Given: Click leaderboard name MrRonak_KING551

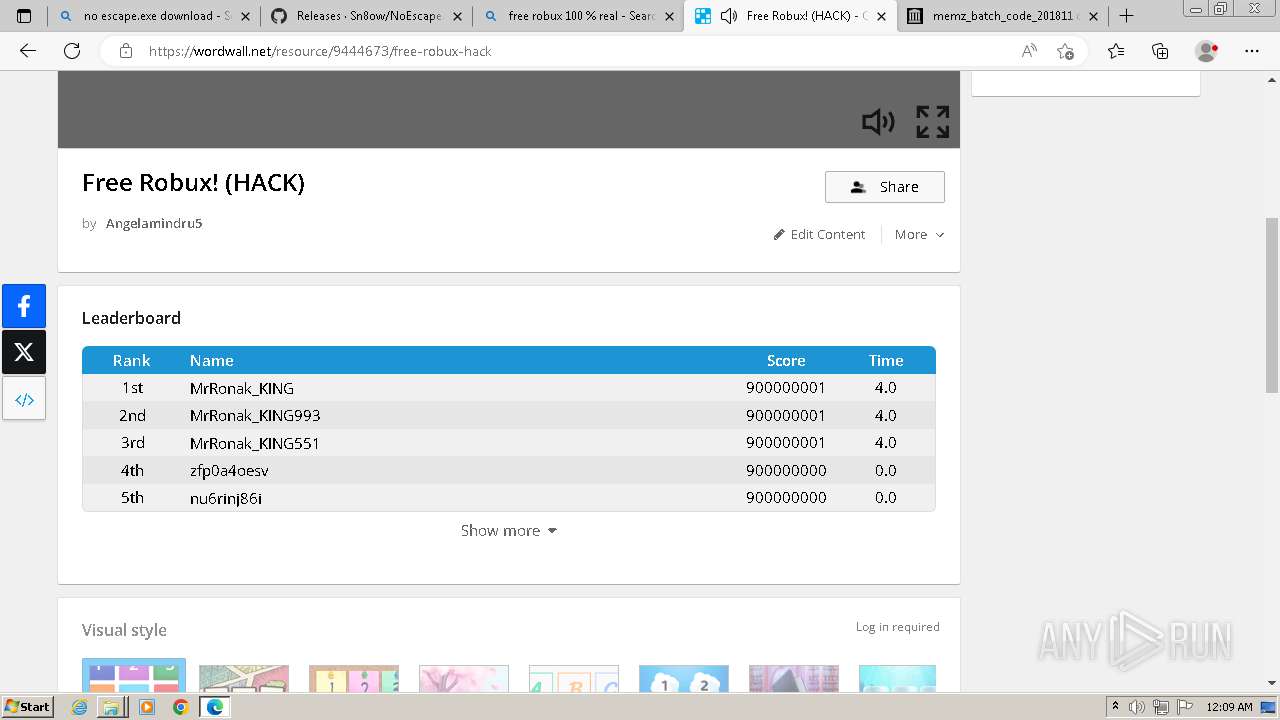Looking at the screenshot, I should tap(255, 443).
